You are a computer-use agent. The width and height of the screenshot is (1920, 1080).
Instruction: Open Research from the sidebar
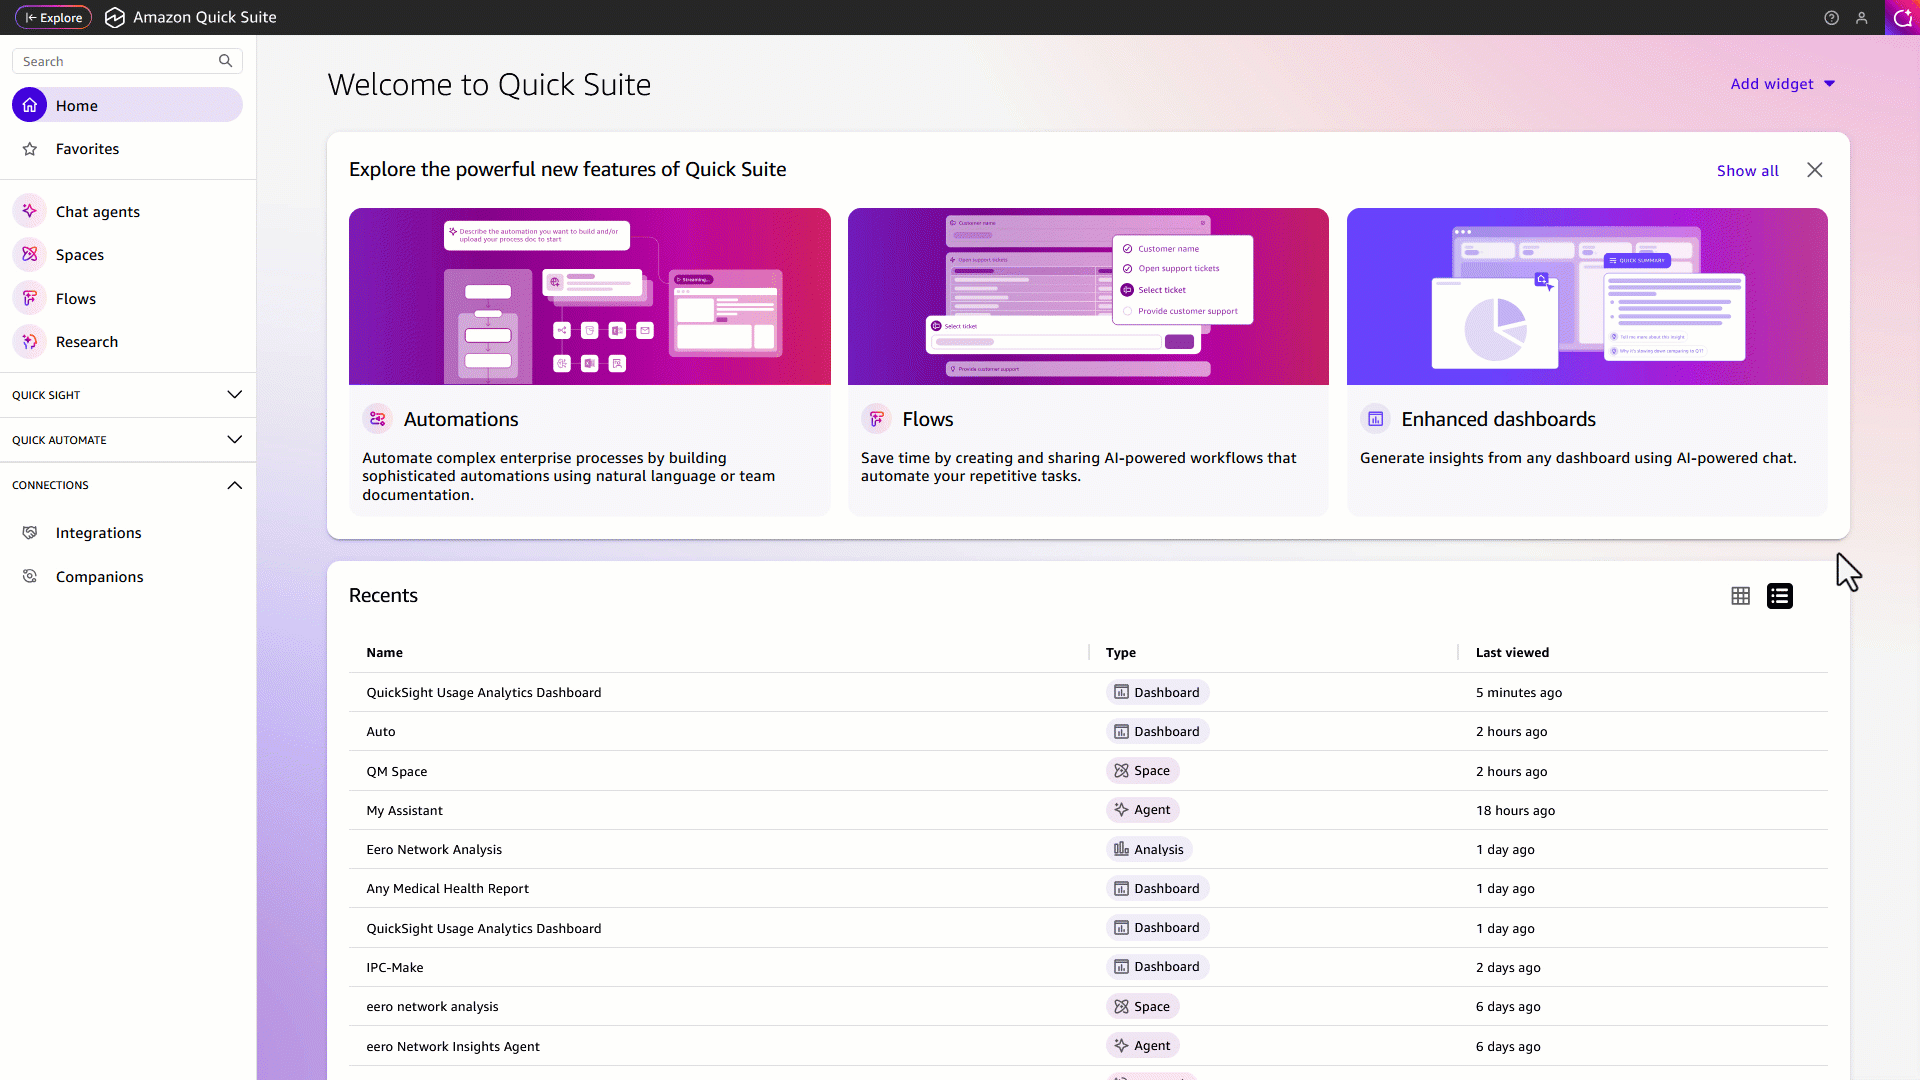point(87,342)
